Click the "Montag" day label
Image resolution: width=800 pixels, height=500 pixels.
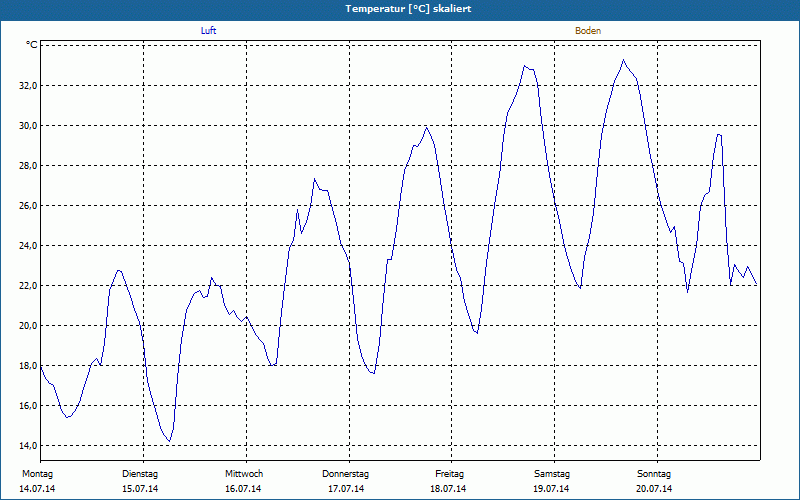[x=37, y=474]
